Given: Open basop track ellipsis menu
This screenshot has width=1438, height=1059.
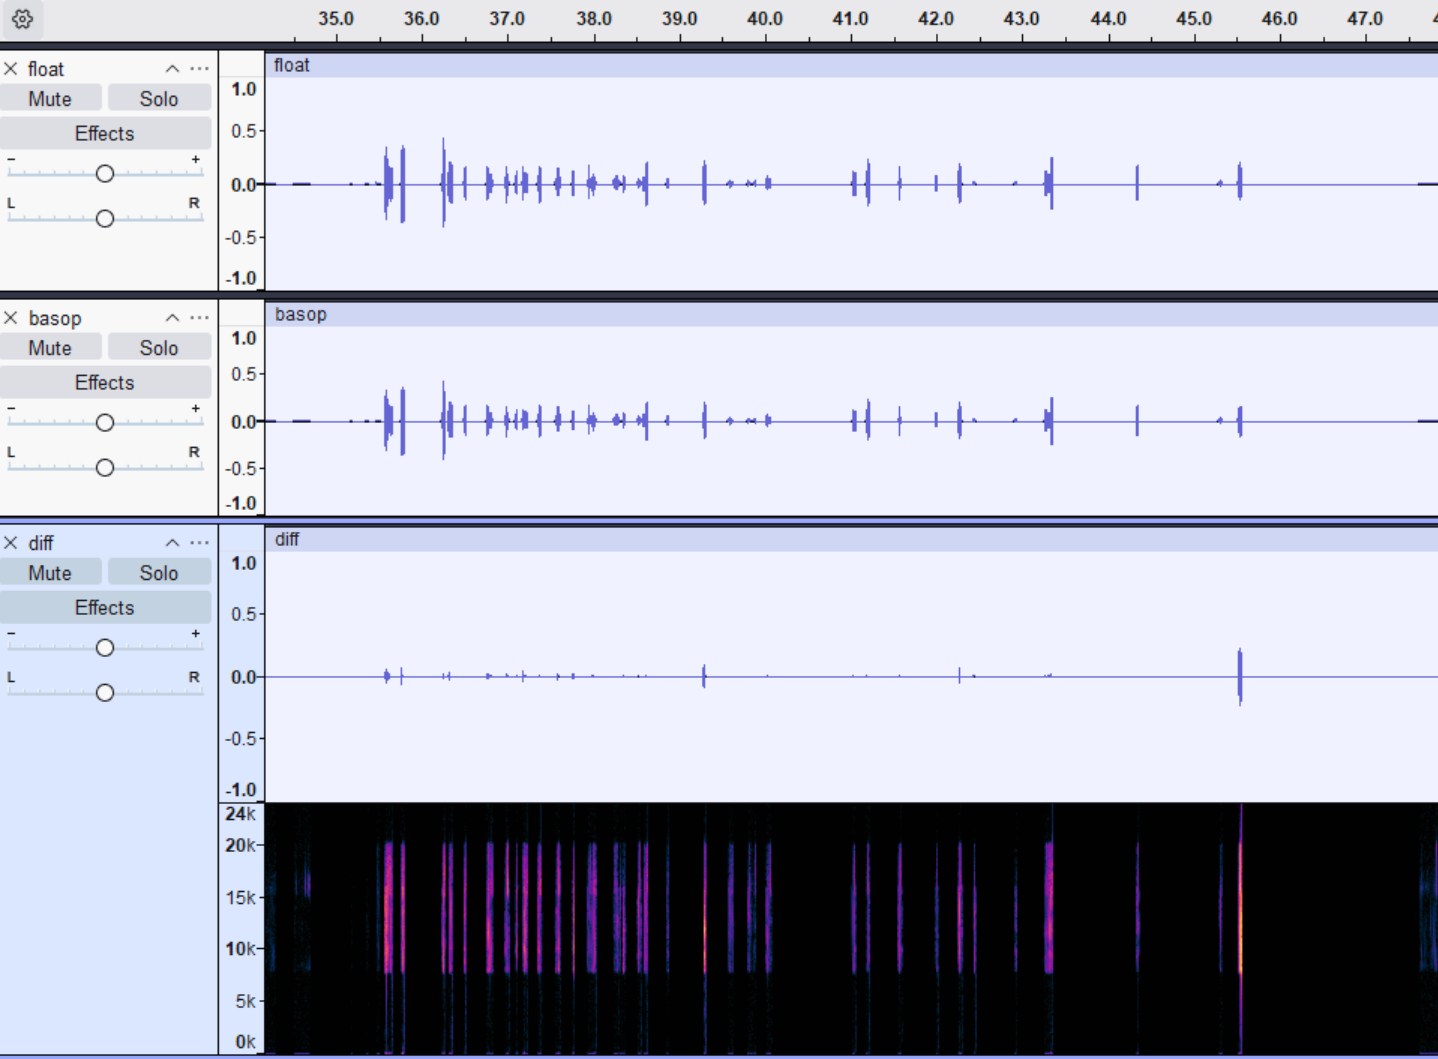Looking at the screenshot, I should coord(200,318).
